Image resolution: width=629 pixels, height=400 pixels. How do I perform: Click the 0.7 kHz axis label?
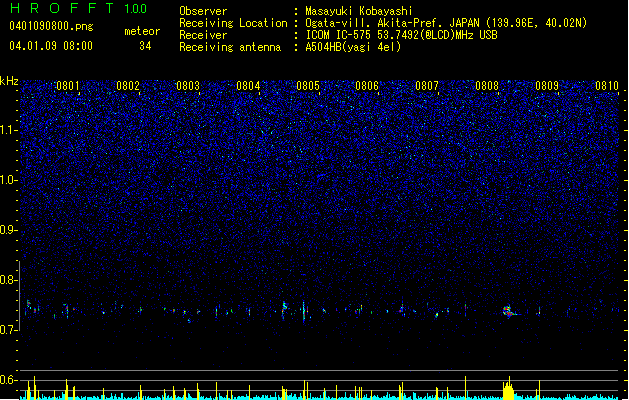pos(9,330)
